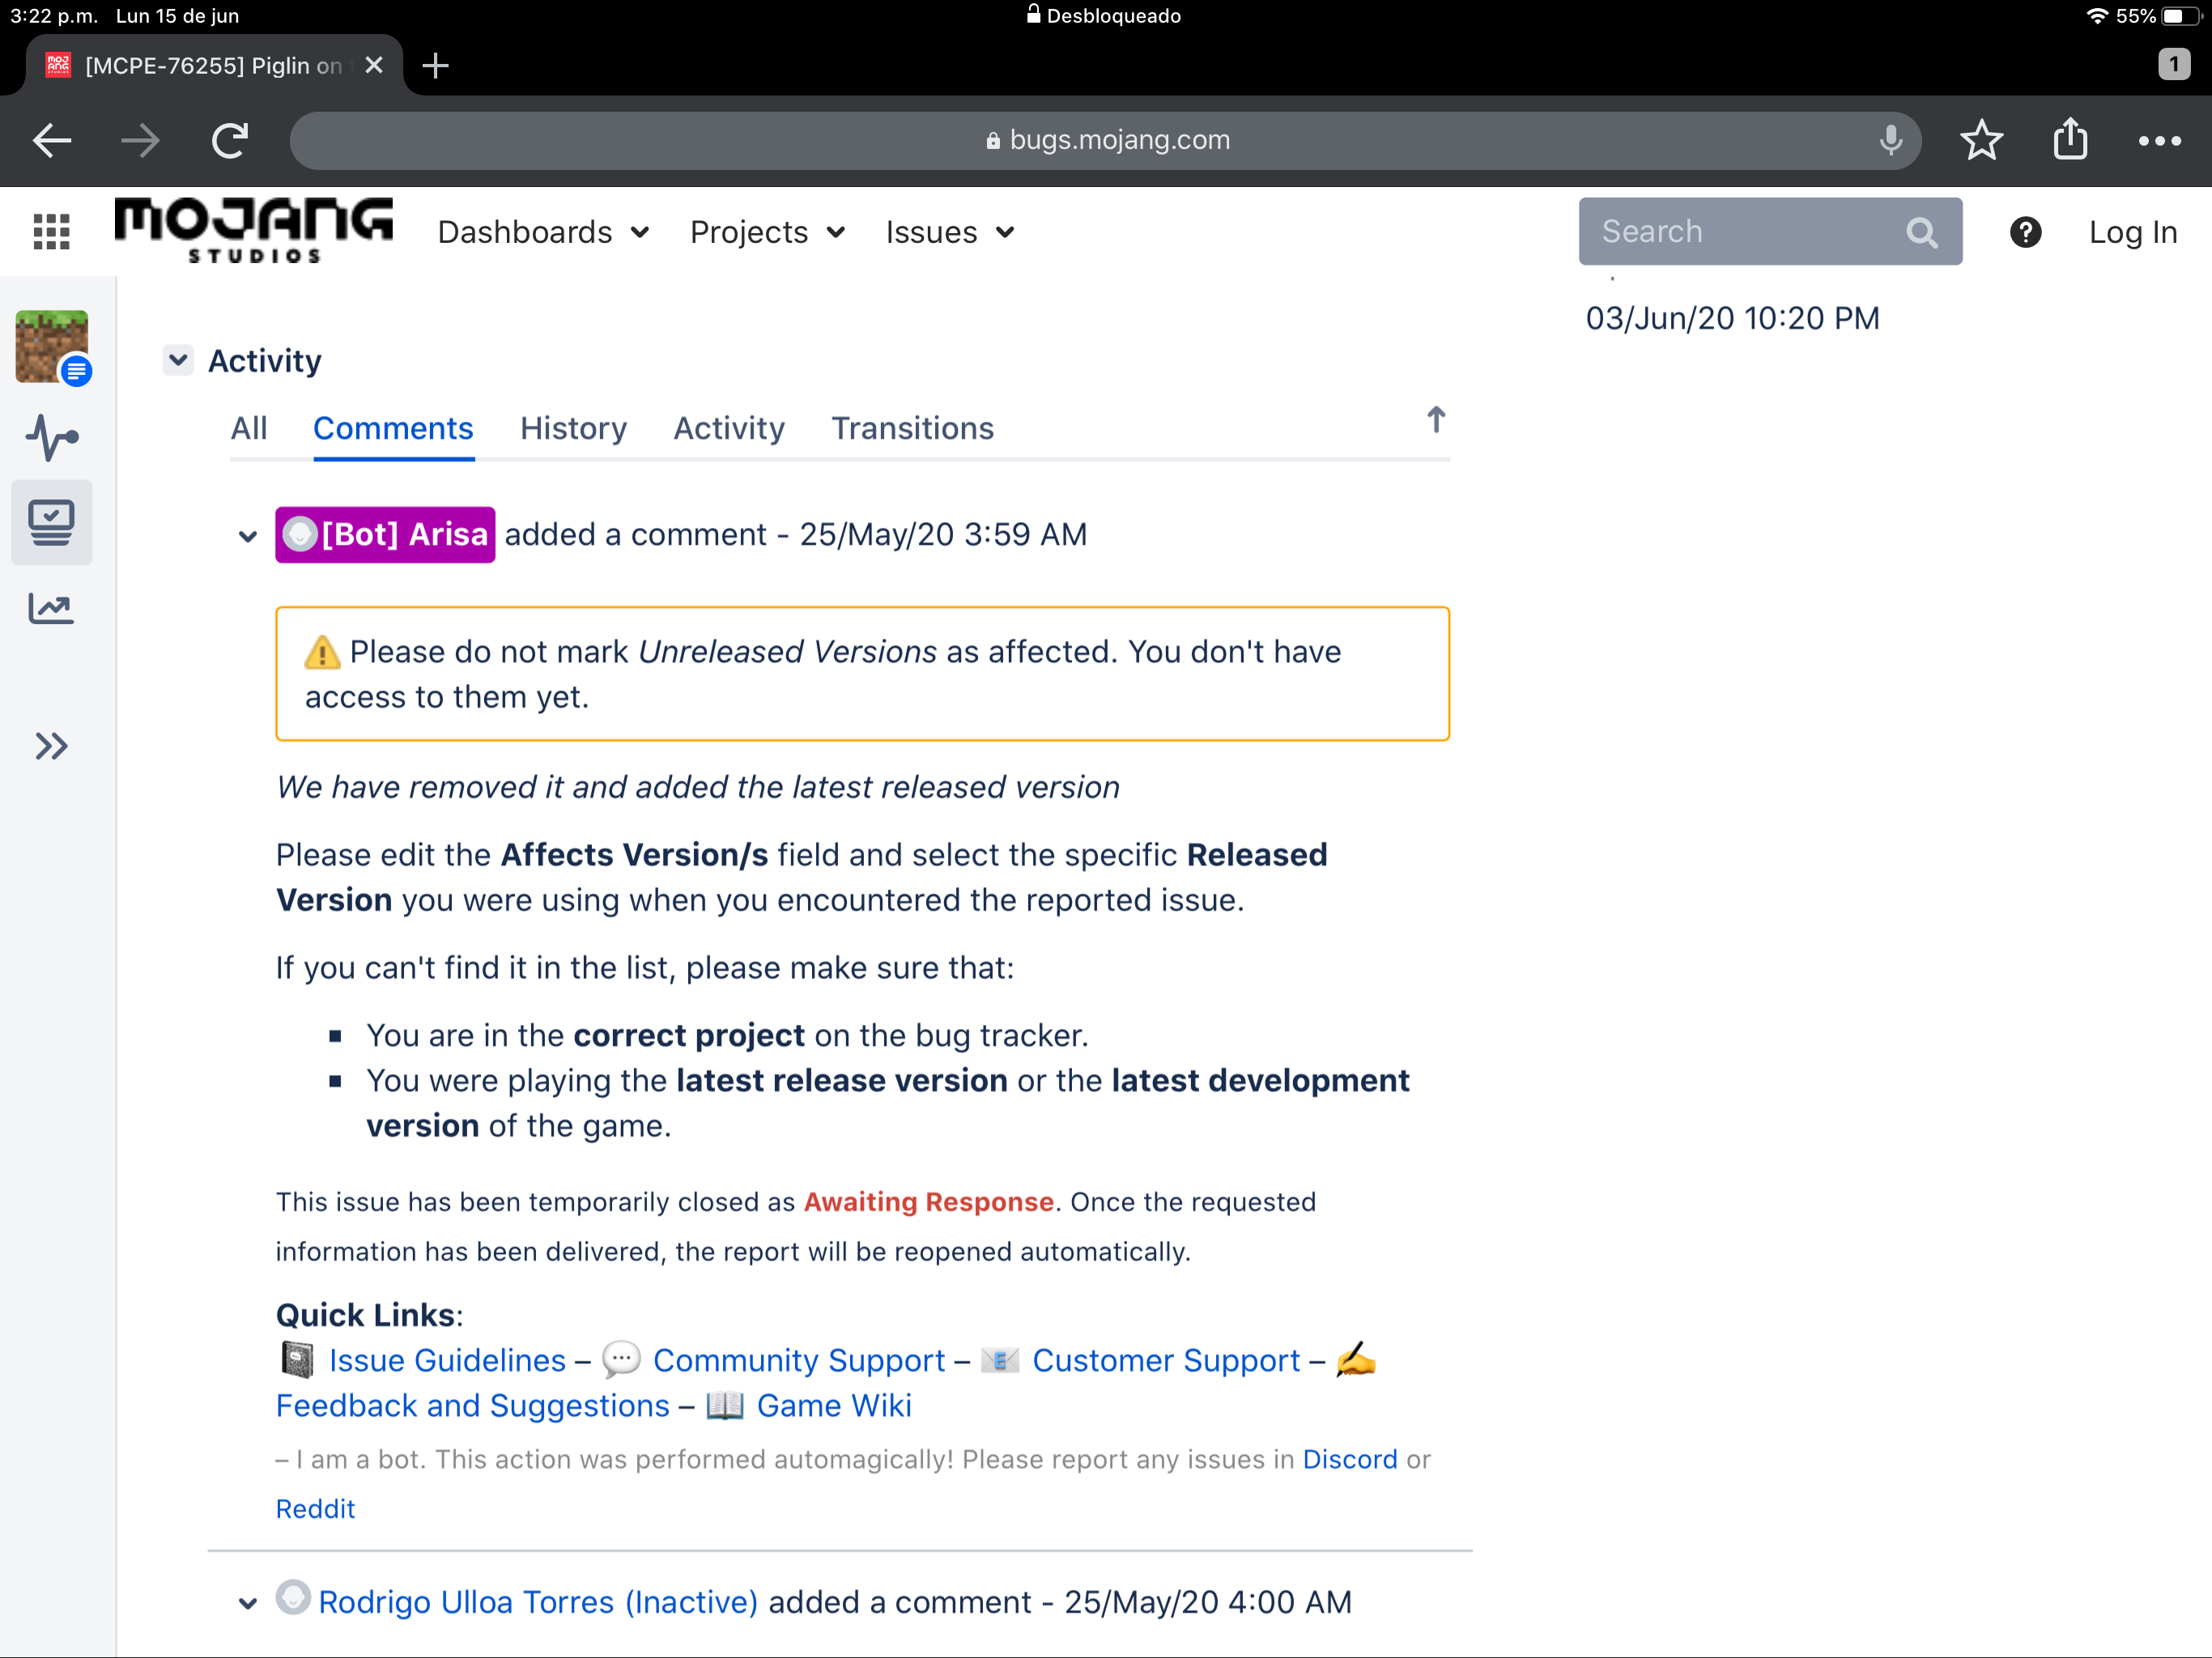Open the Issue Guidelines link
This screenshot has height=1658, width=2212.
click(447, 1360)
